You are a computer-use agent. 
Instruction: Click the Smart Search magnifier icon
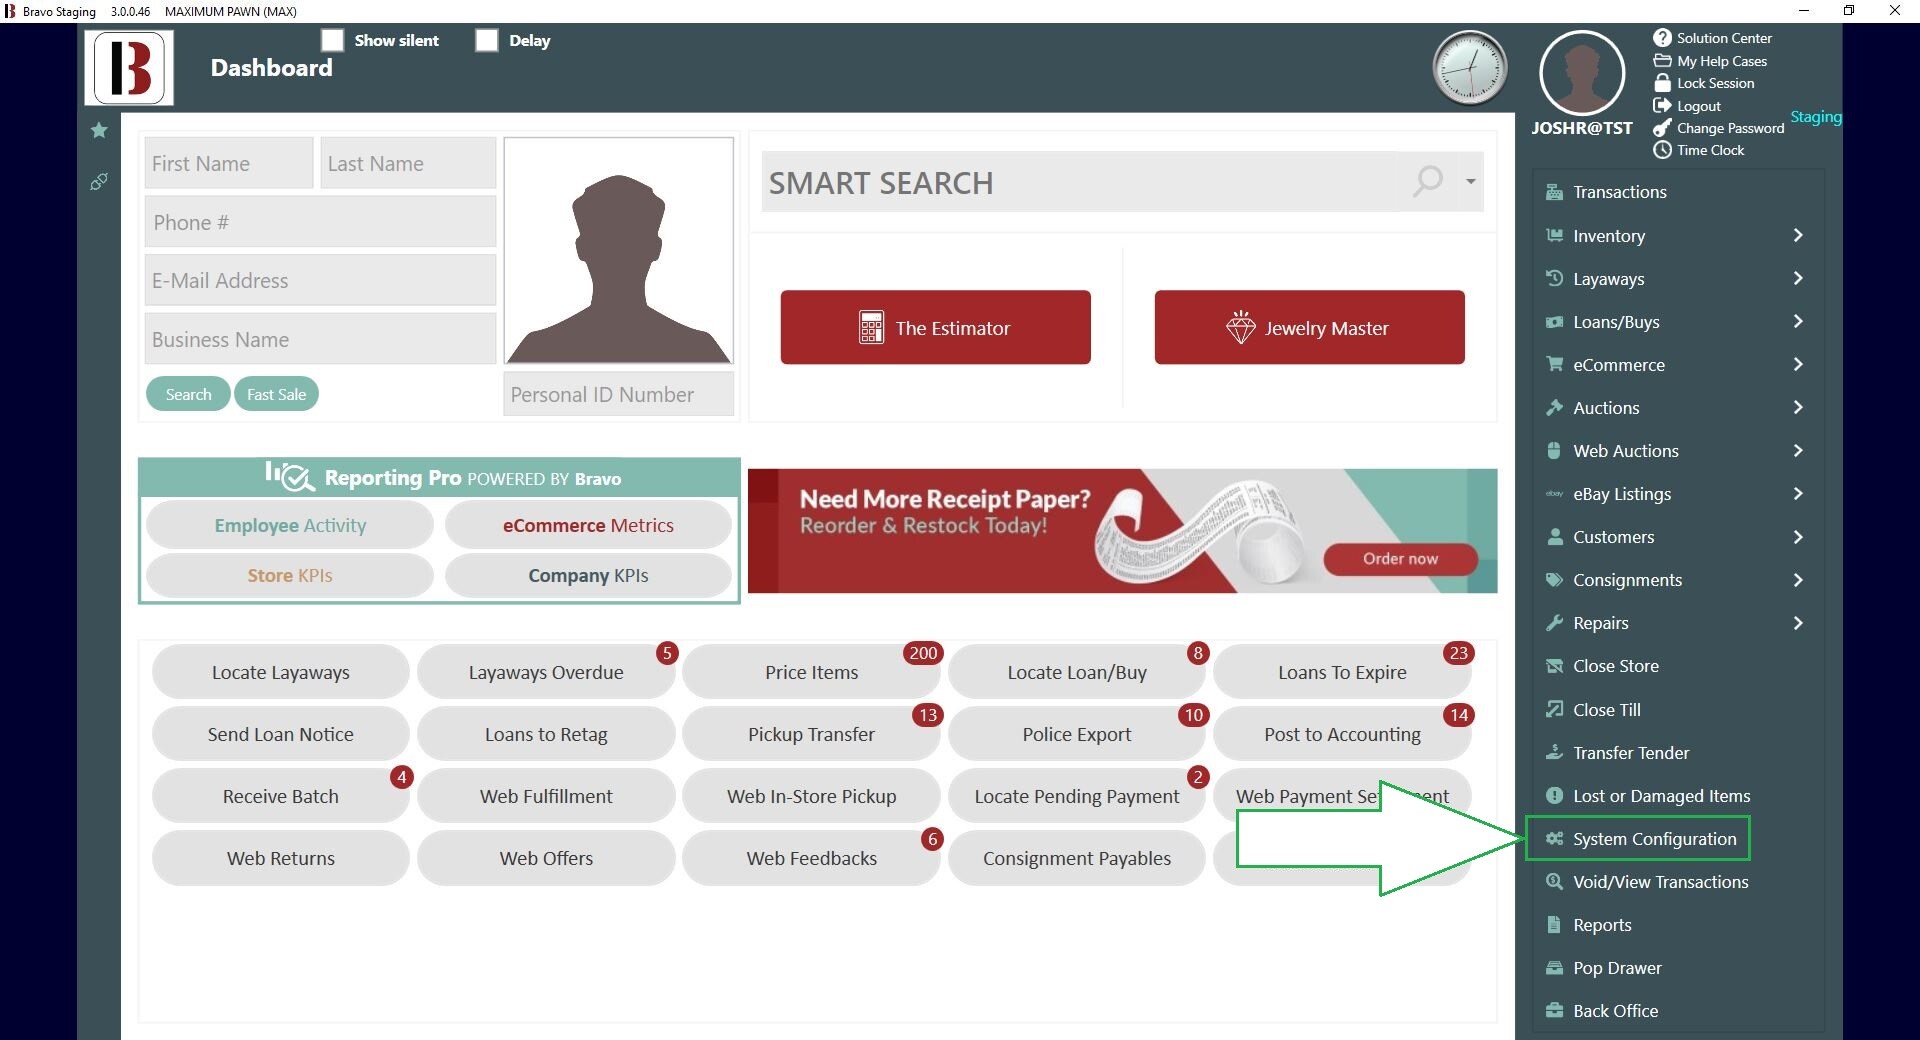click(1428, 181)
